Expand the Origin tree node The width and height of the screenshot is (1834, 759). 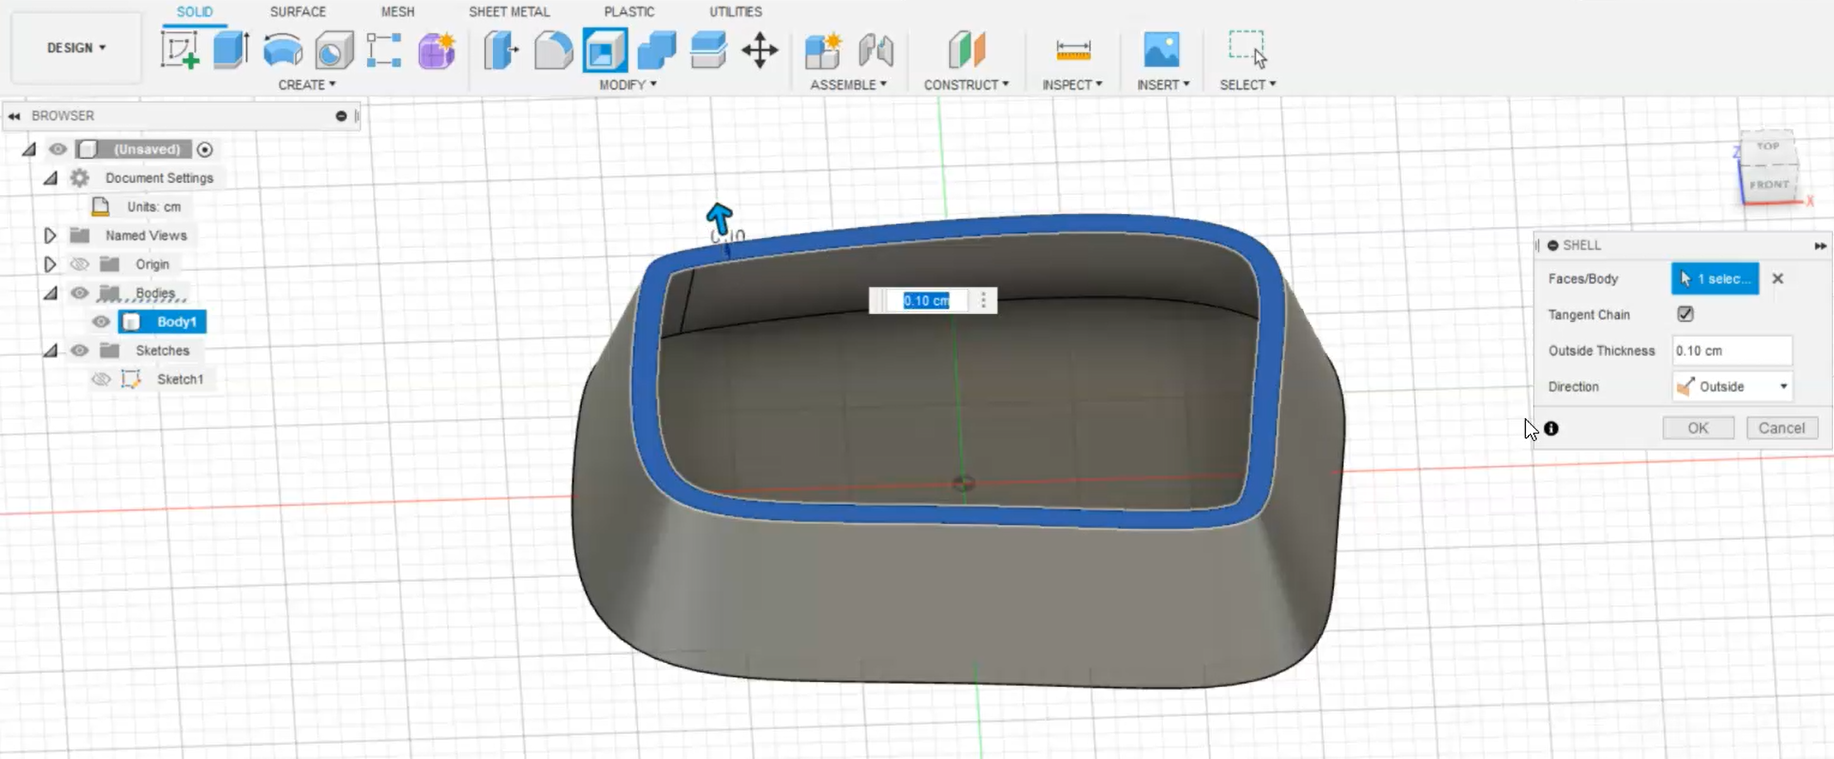click(49, 264)
